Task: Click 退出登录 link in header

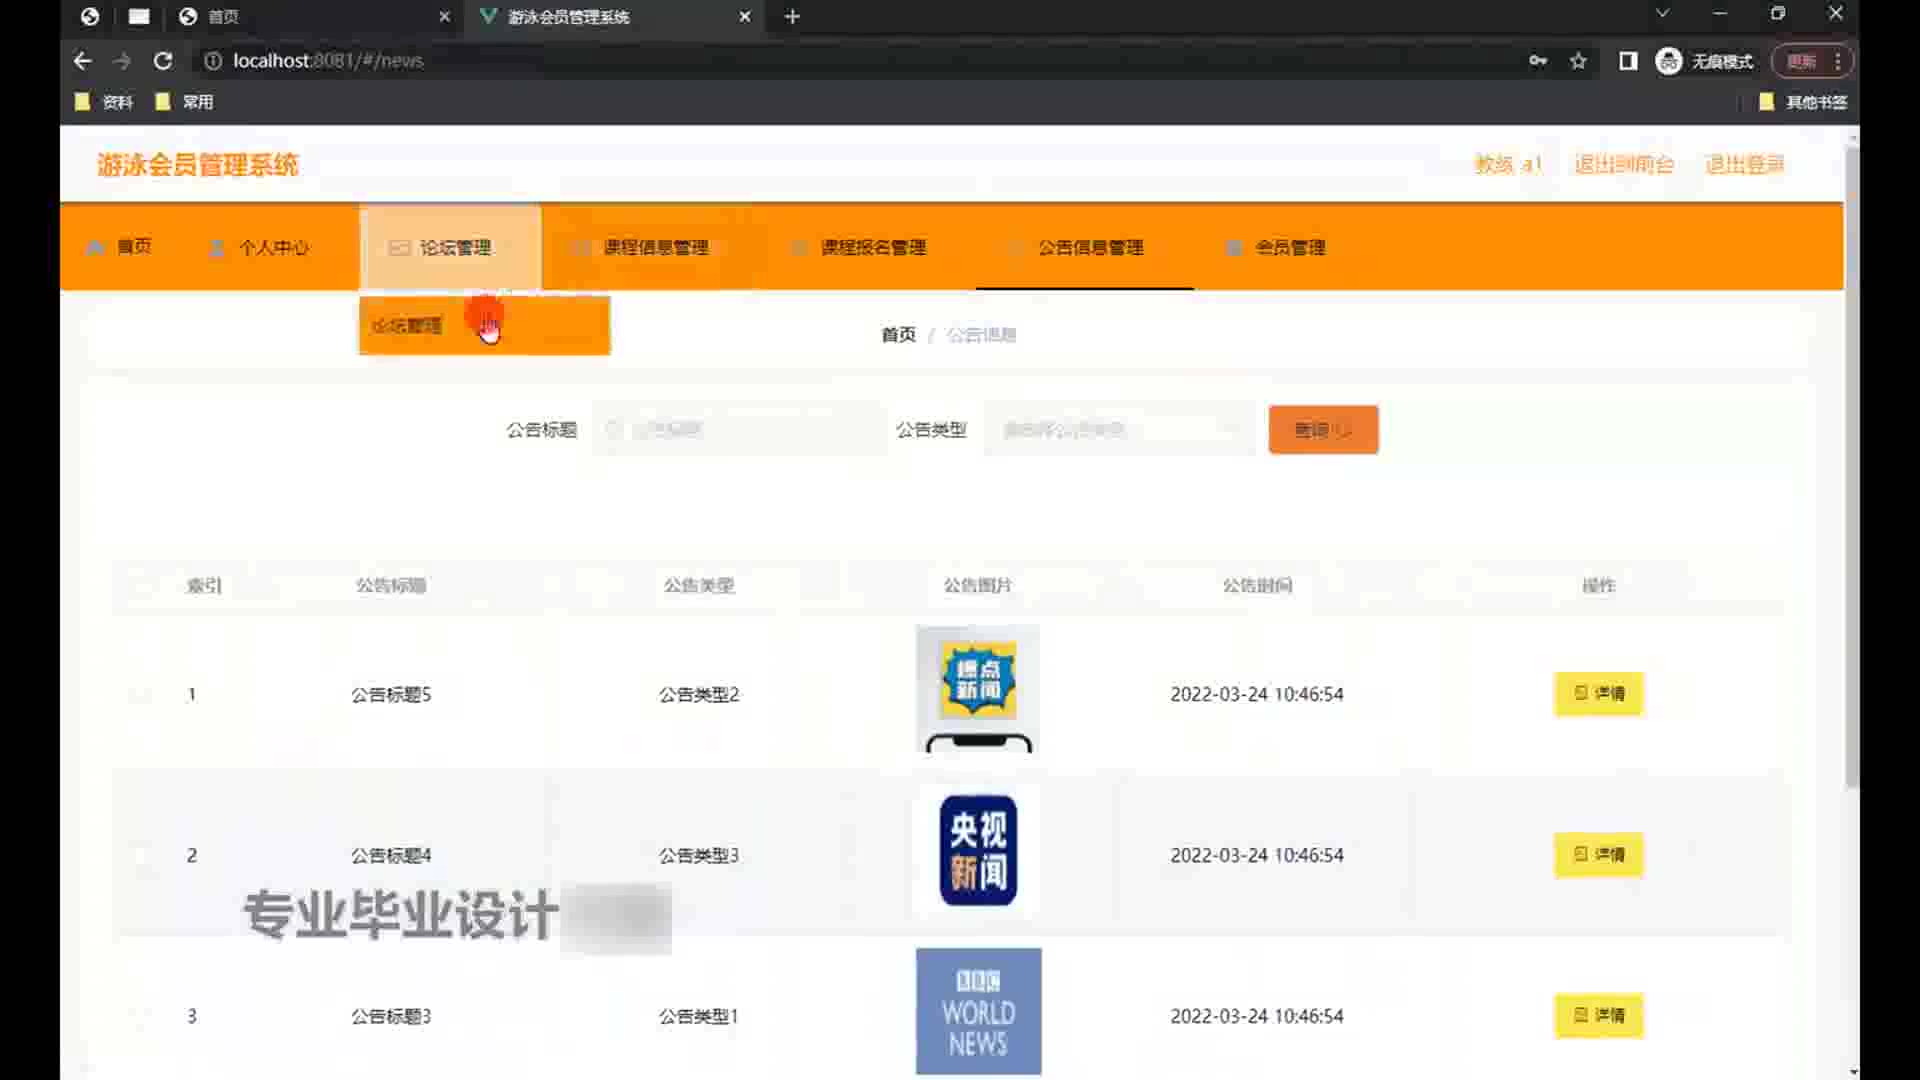Action: 1744,164
